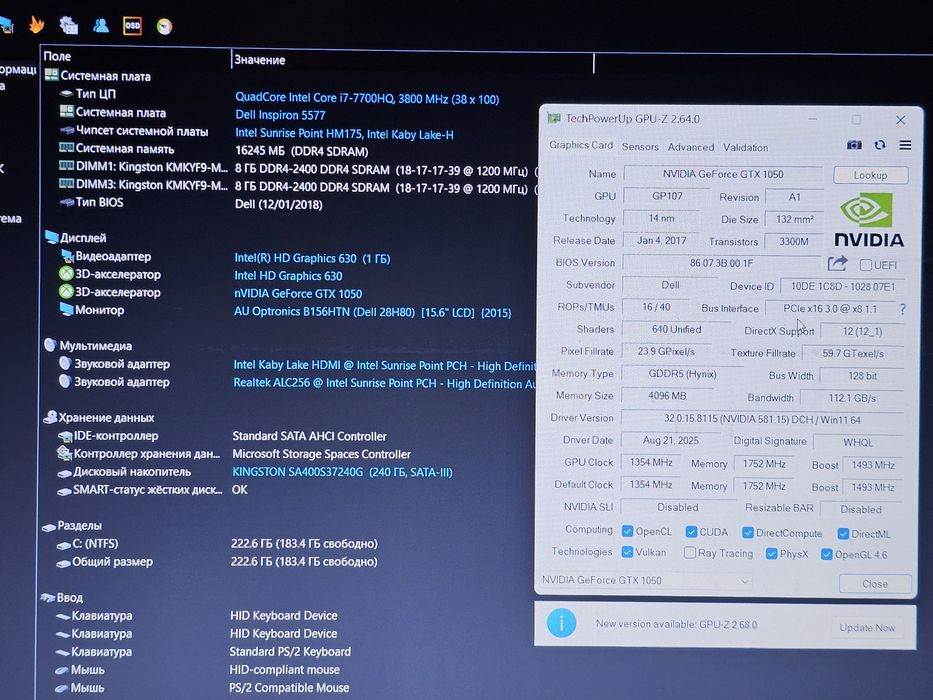This screenshot has width=933, height=700.
Task: Click the Дисковый накопитель row icon
Action: click(x=64, y=473)
